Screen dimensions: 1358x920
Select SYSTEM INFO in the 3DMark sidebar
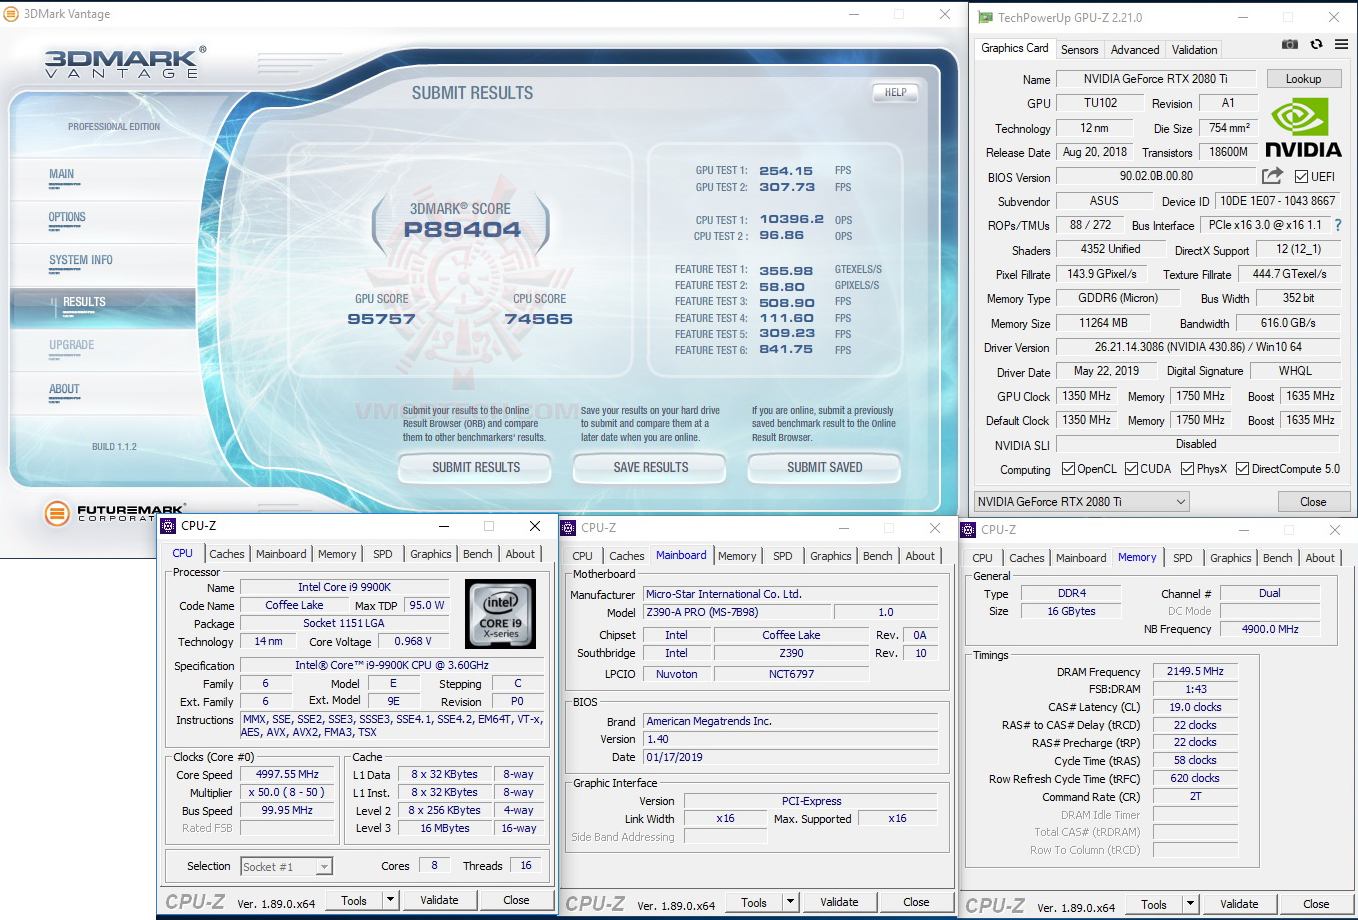coord(80,260)
